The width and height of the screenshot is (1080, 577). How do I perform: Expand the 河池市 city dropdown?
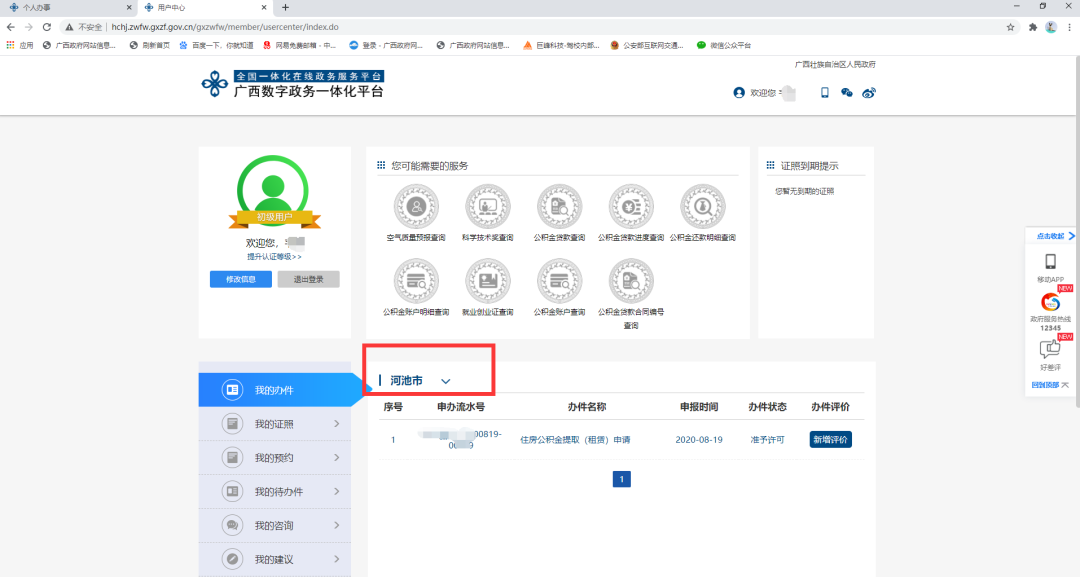(446, 381)
